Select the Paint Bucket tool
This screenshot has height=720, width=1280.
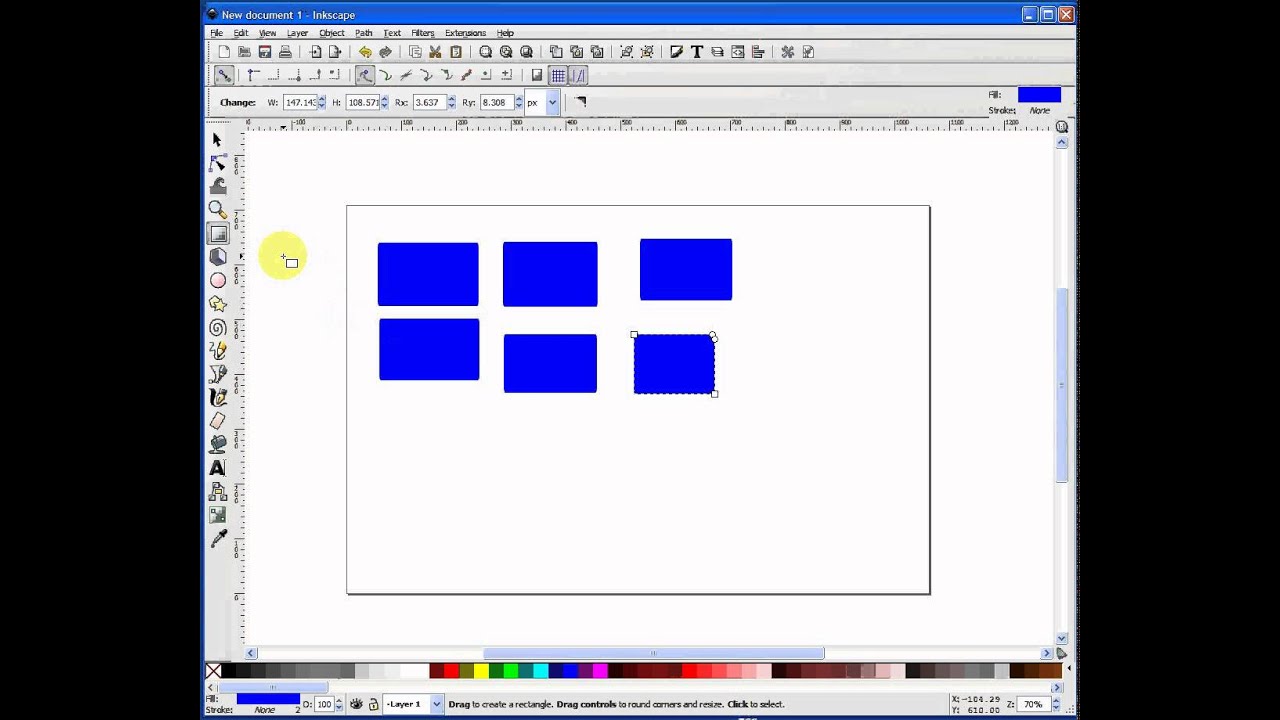217,445
